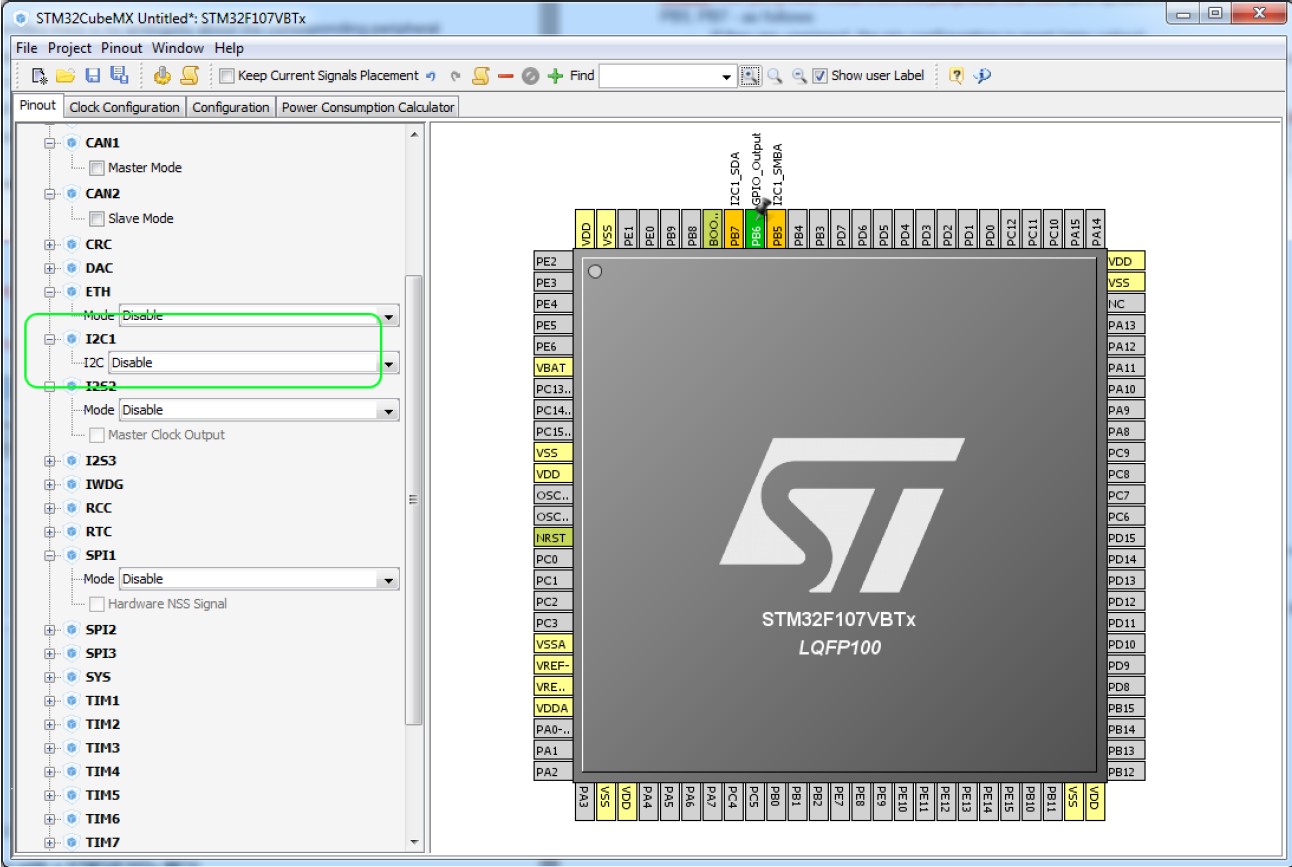Switch to the Clock Configuration tab
The image size is (1292, 867).
[125, 107]
